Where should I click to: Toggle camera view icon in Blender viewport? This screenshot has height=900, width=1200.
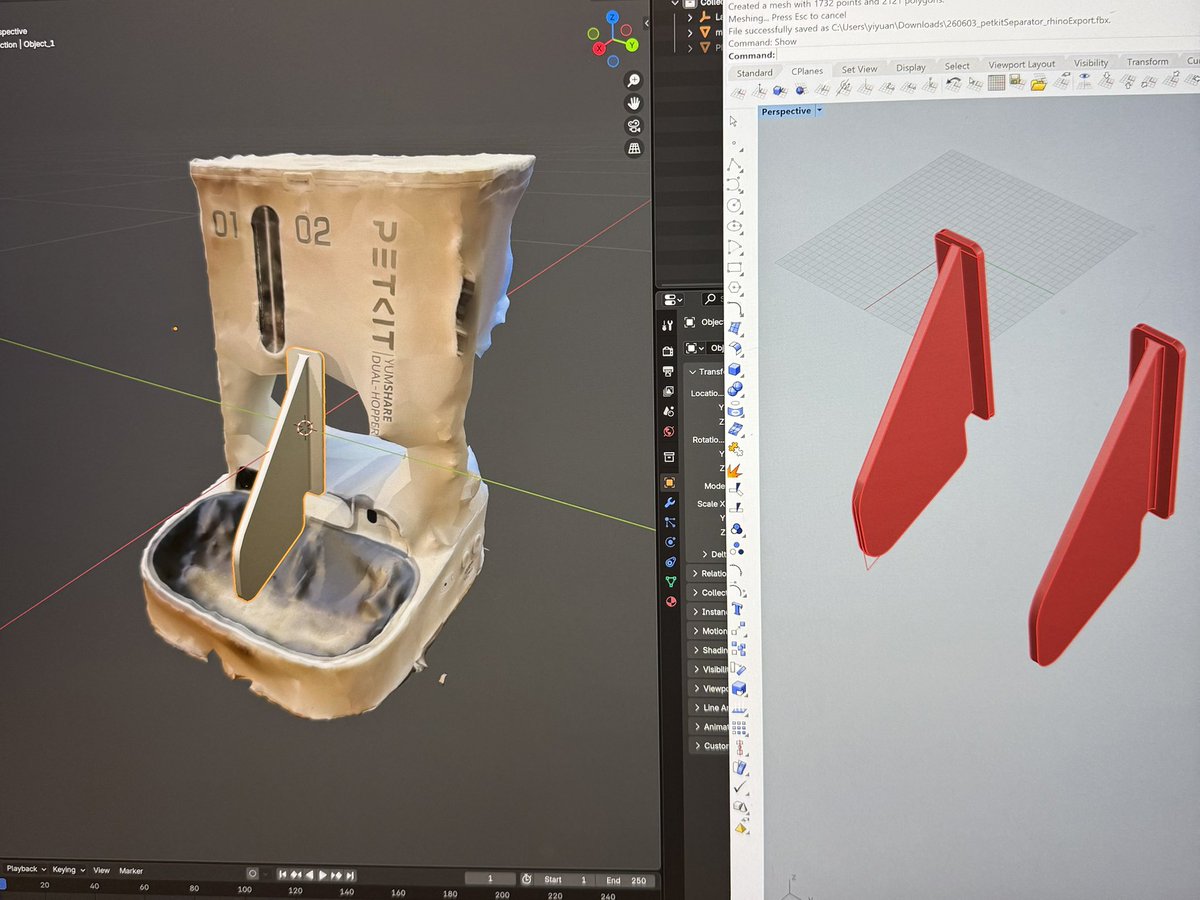[633, 126]
